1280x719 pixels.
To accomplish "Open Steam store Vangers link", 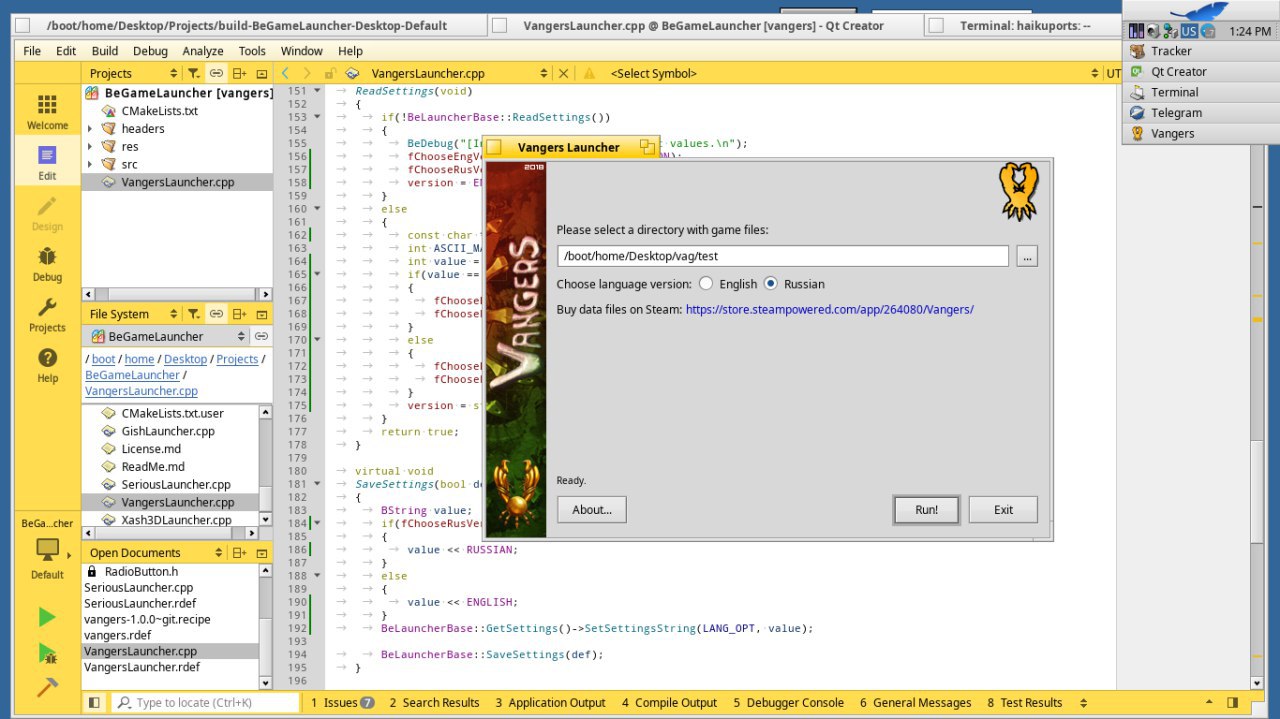I will [829, 310].
